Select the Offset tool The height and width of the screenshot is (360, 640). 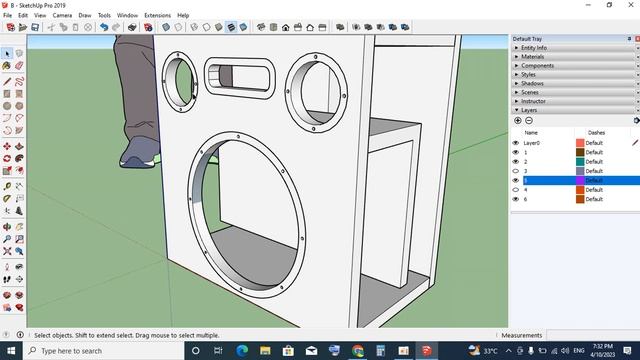[x=19, y=171]
